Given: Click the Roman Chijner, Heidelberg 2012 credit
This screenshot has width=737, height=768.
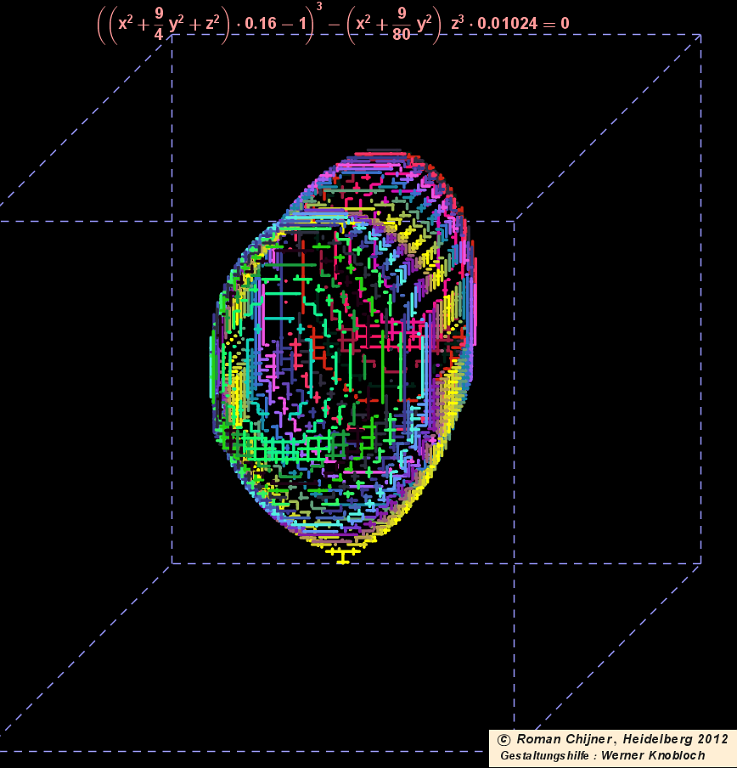Looking at the screenshot, I should click(x=622, y=739).
